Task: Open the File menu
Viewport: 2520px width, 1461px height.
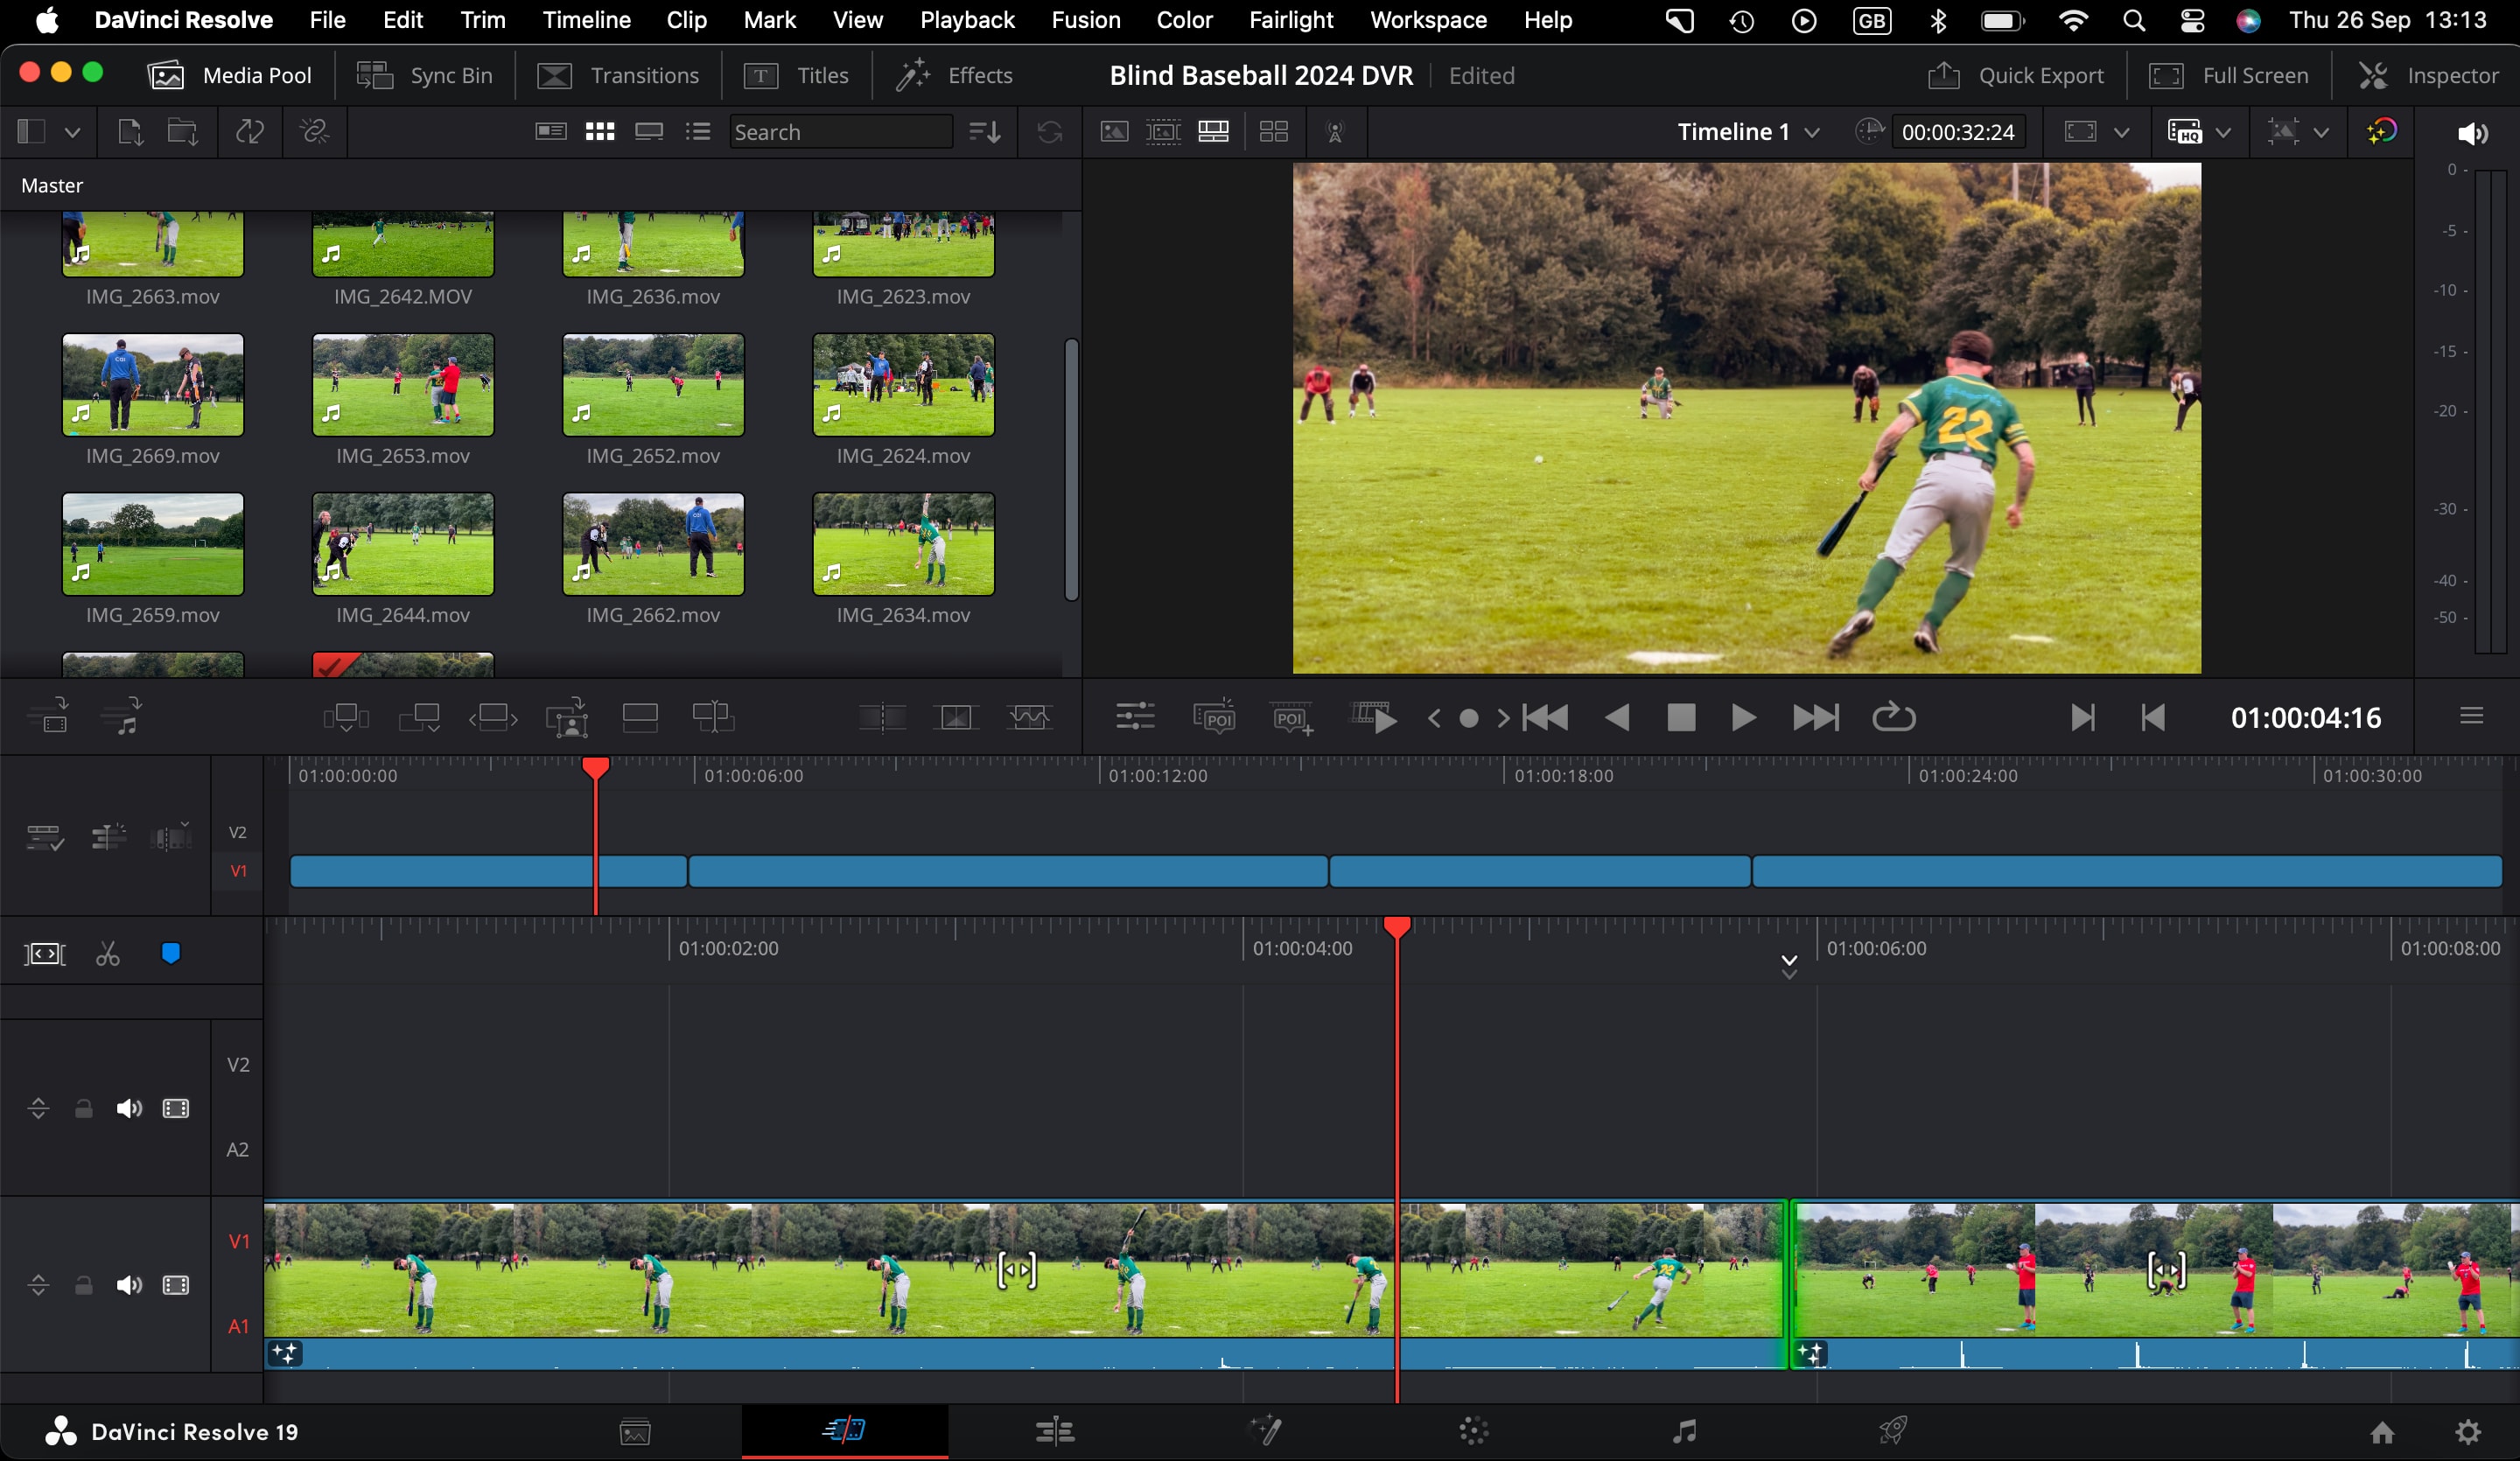Action: (x=327, y=20)
